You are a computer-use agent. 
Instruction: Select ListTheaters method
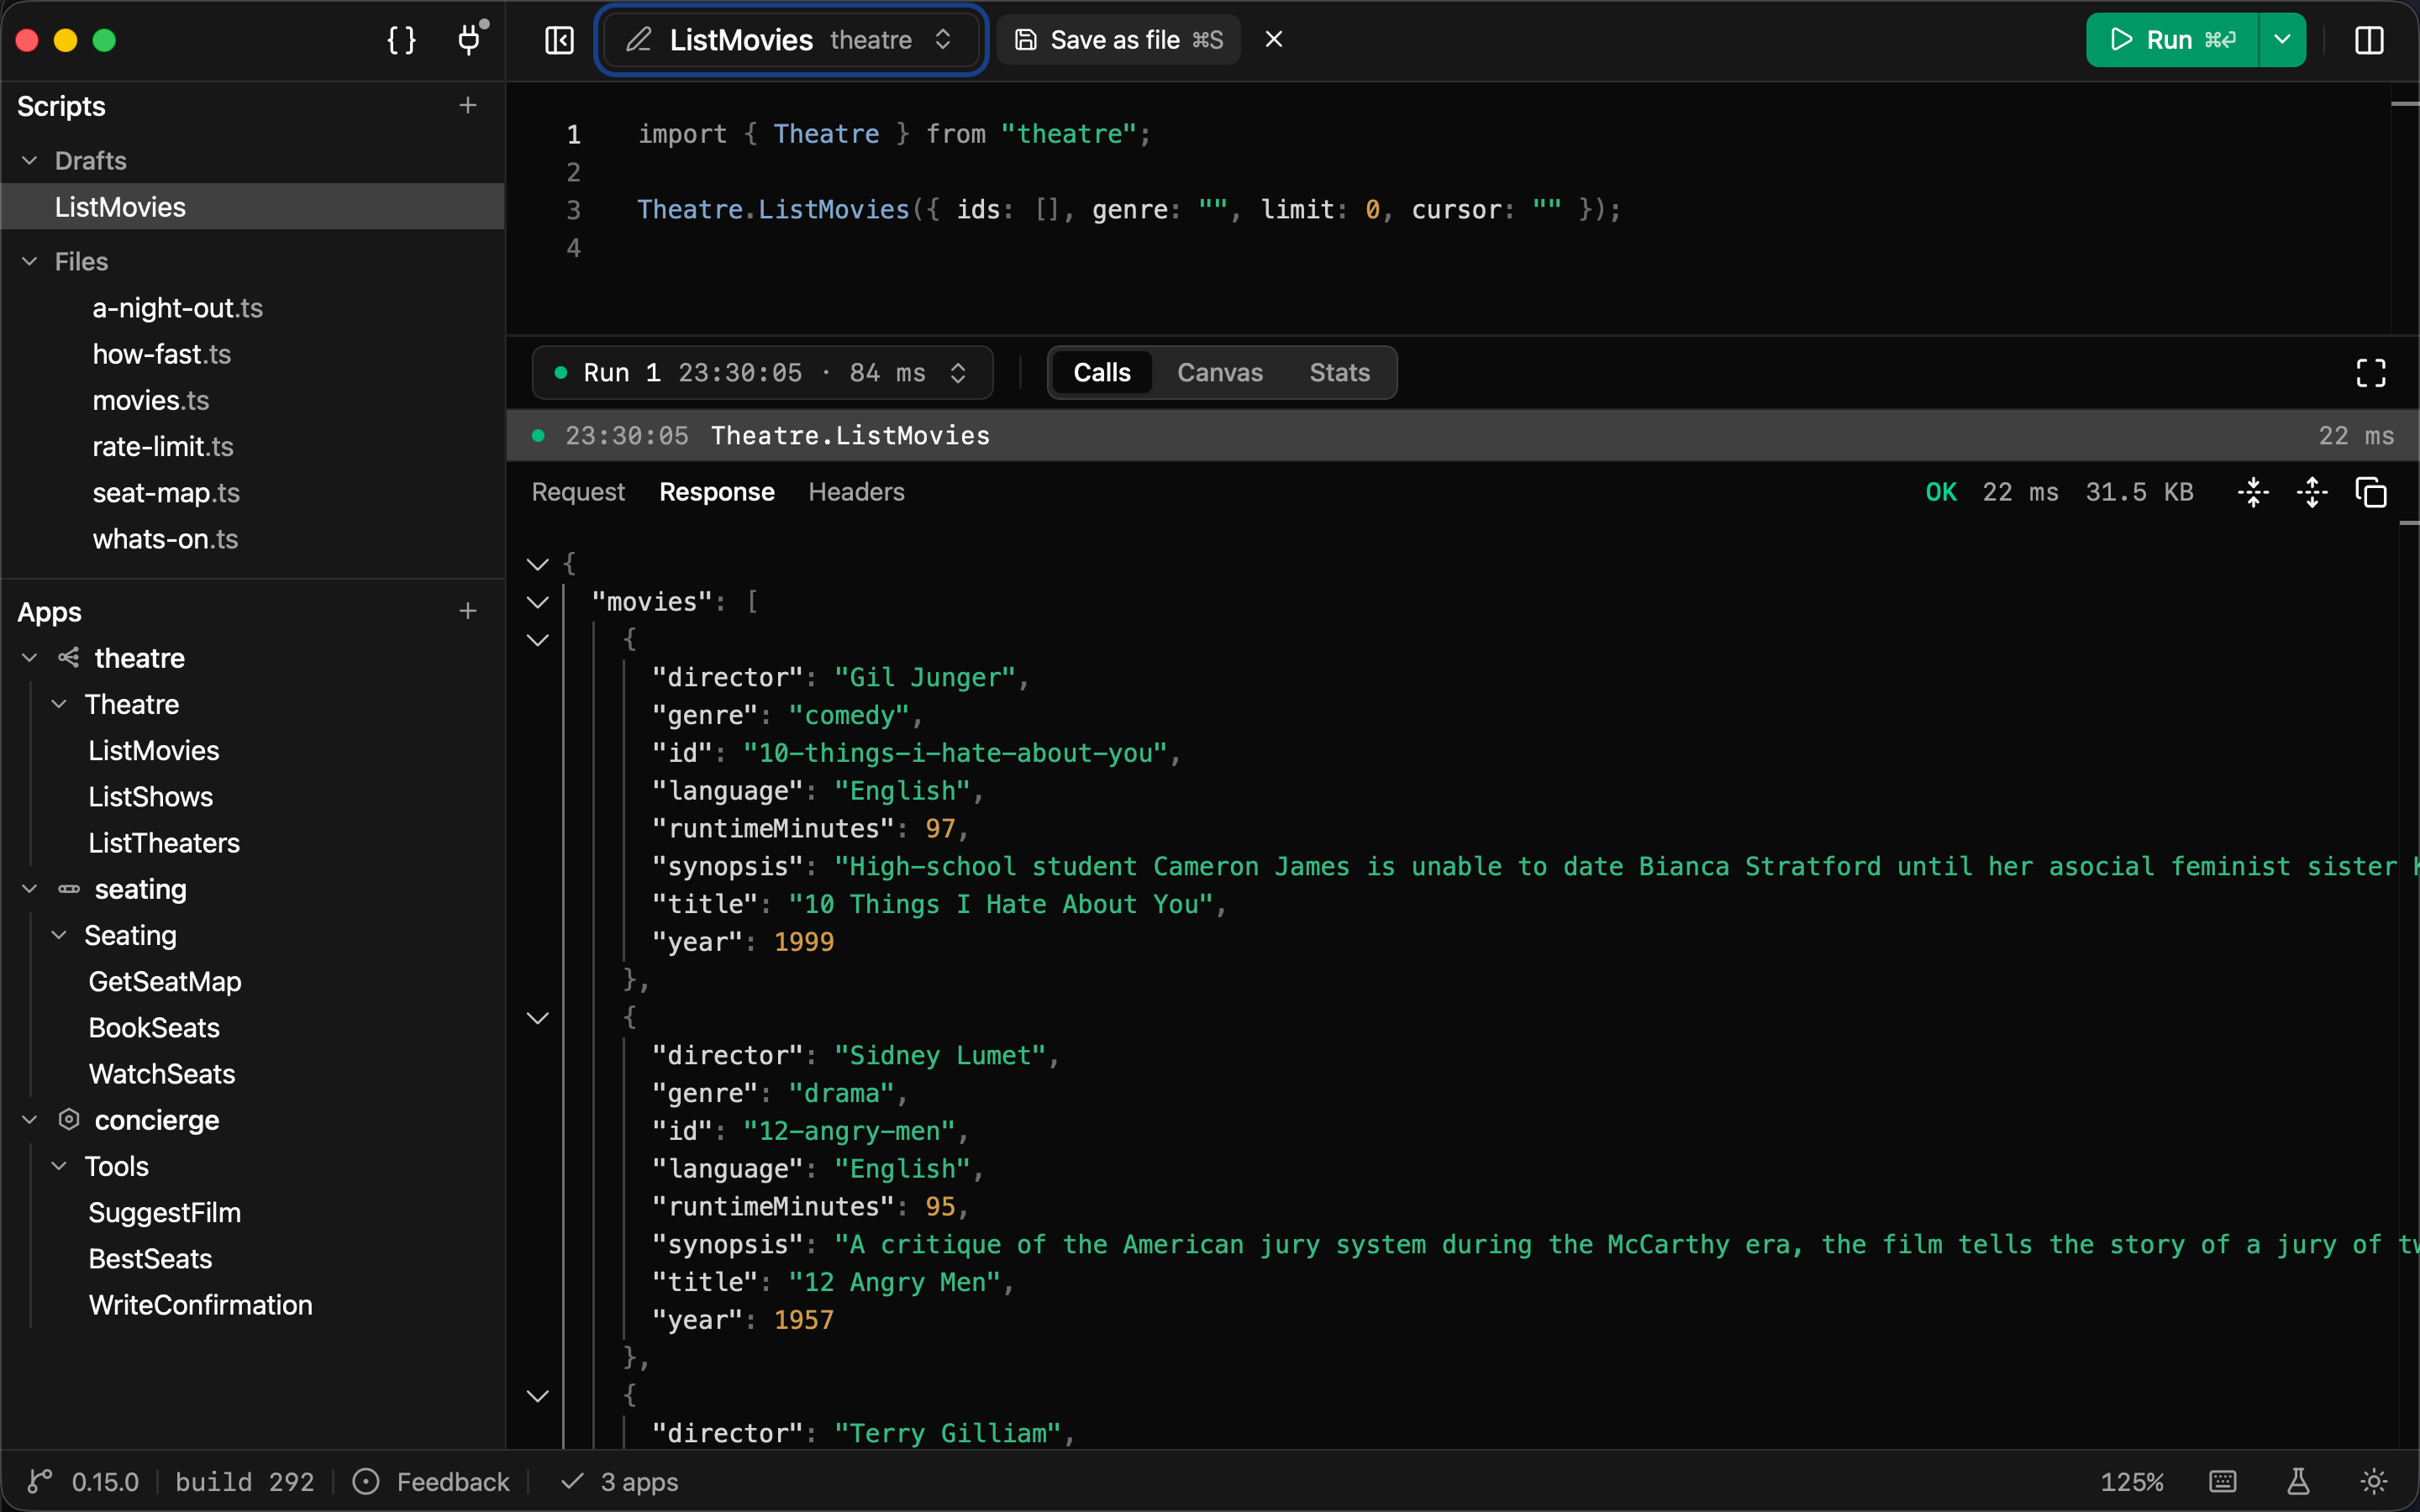pyautogui.click(x=164, y=843)
